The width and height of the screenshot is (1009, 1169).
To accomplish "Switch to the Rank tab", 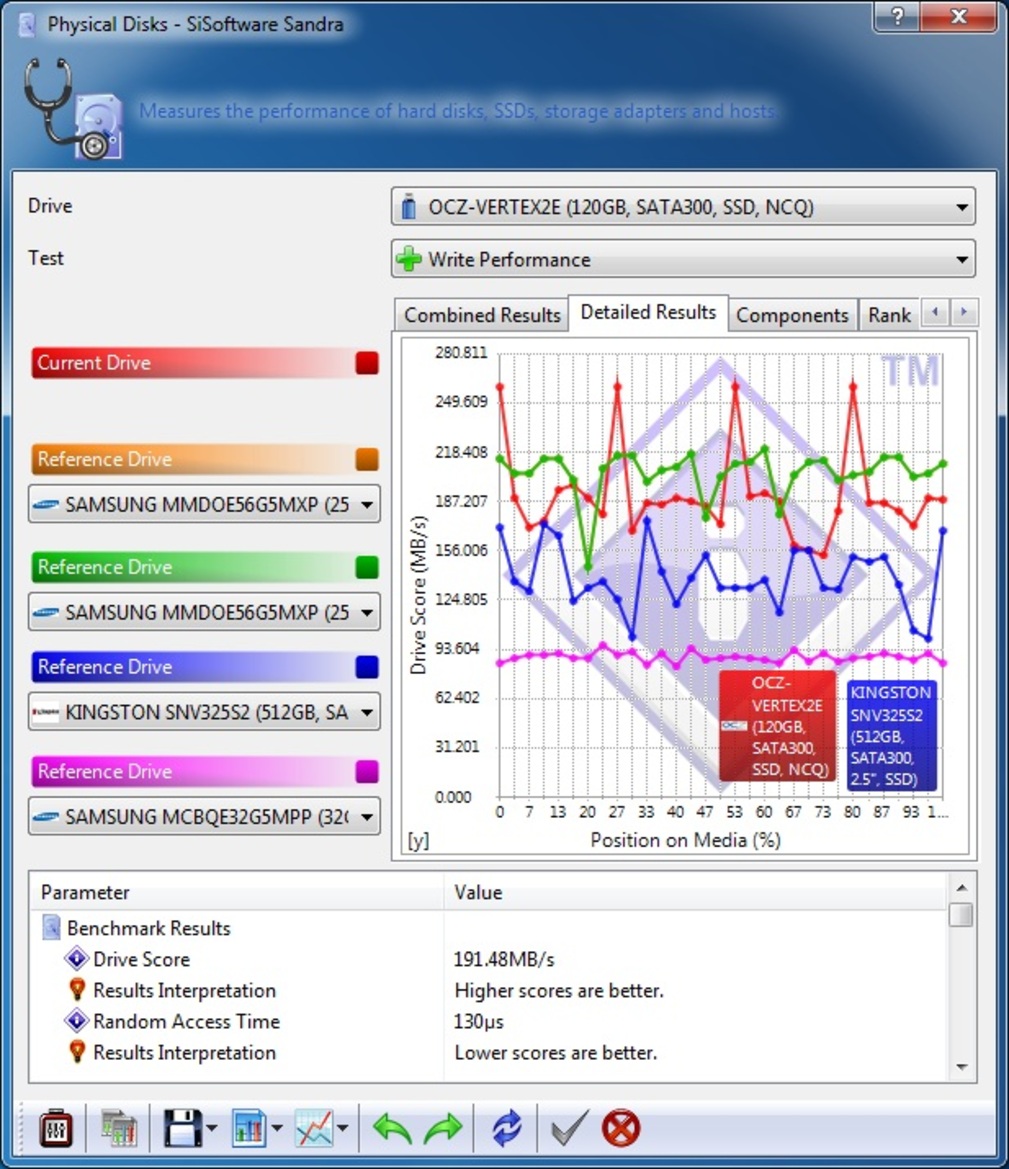I will [889, 315].
